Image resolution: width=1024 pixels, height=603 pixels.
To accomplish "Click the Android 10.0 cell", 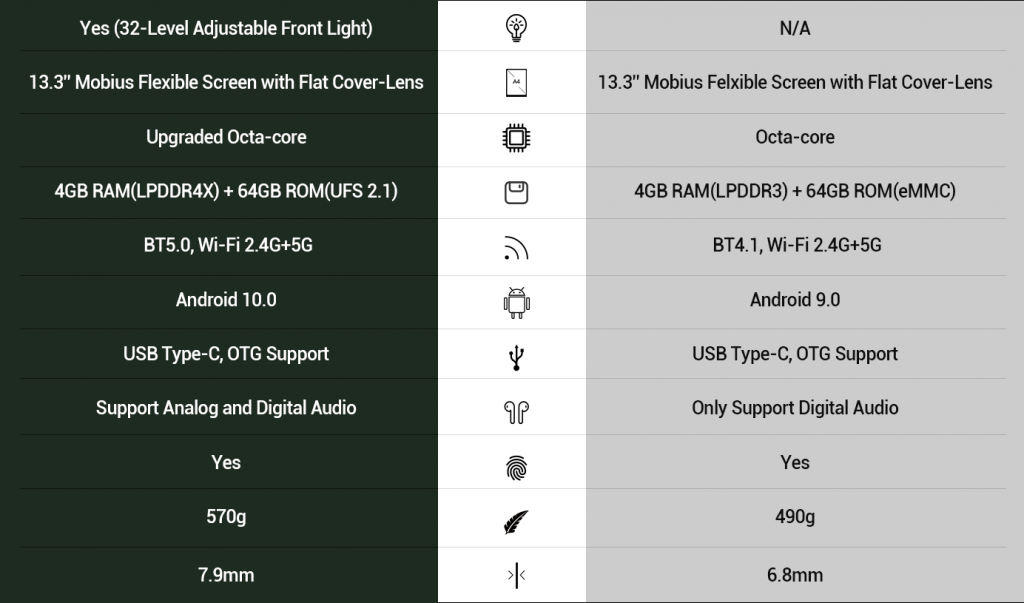I will tap(226, 300).
